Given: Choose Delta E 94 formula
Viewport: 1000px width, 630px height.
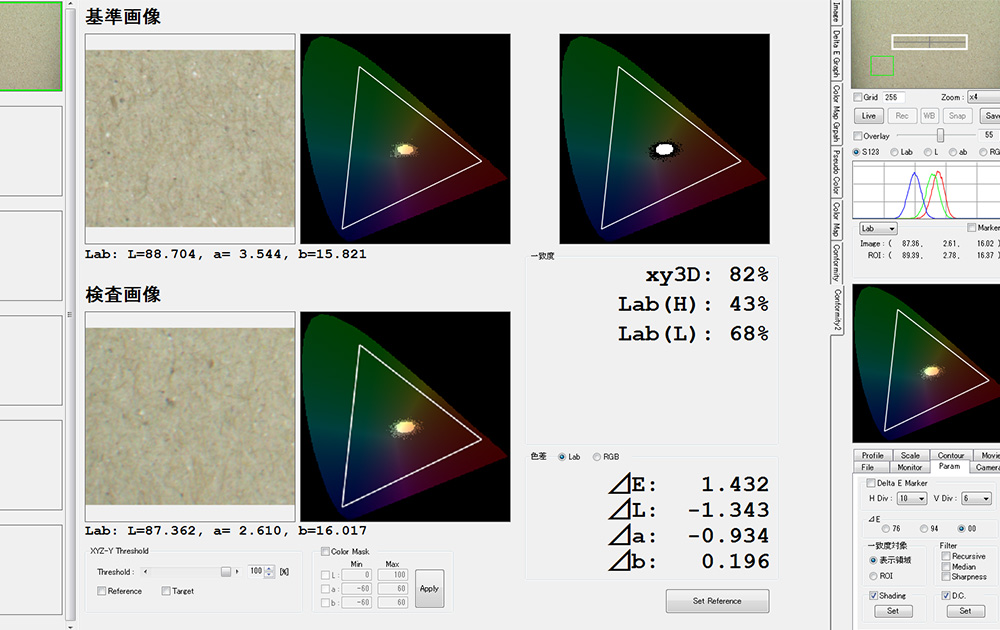Looking at the screenshot, I should pos(924,529).
